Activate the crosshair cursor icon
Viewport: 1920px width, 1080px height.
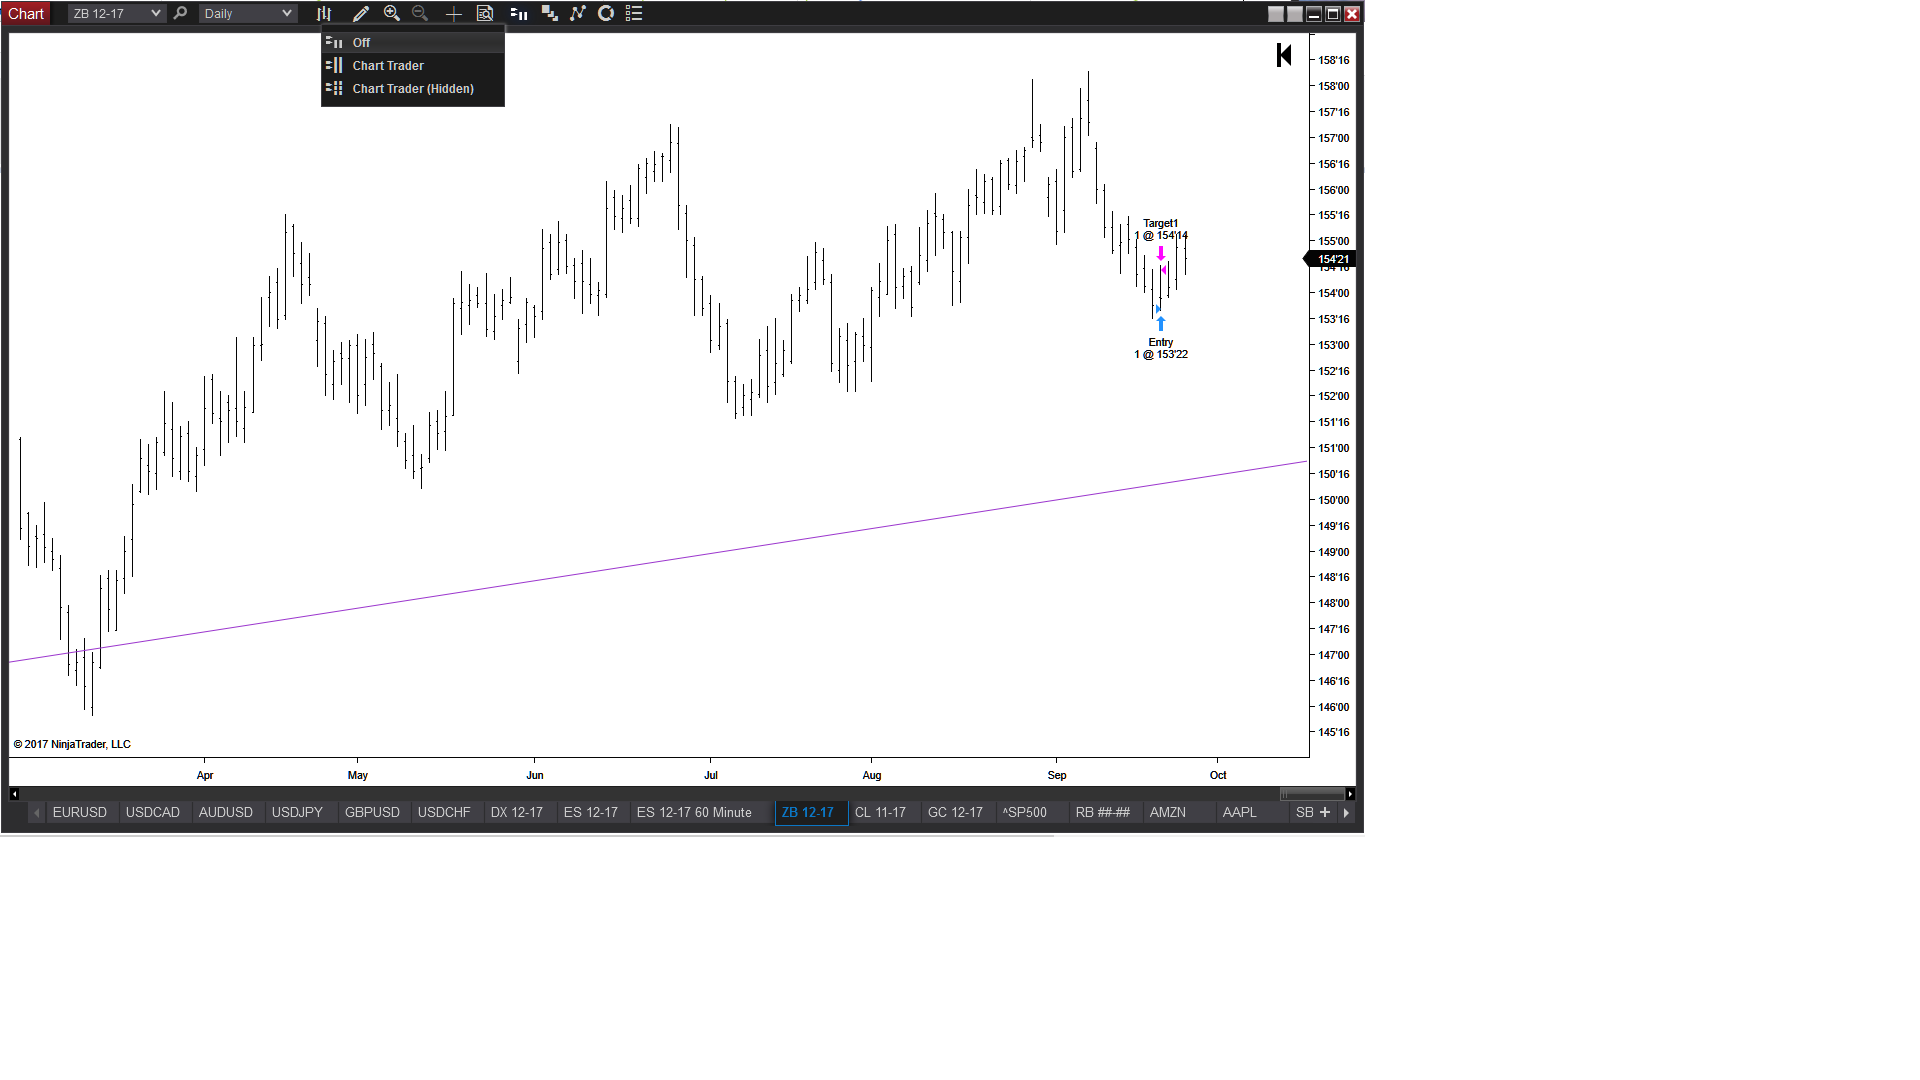click(x=453, y=14)
